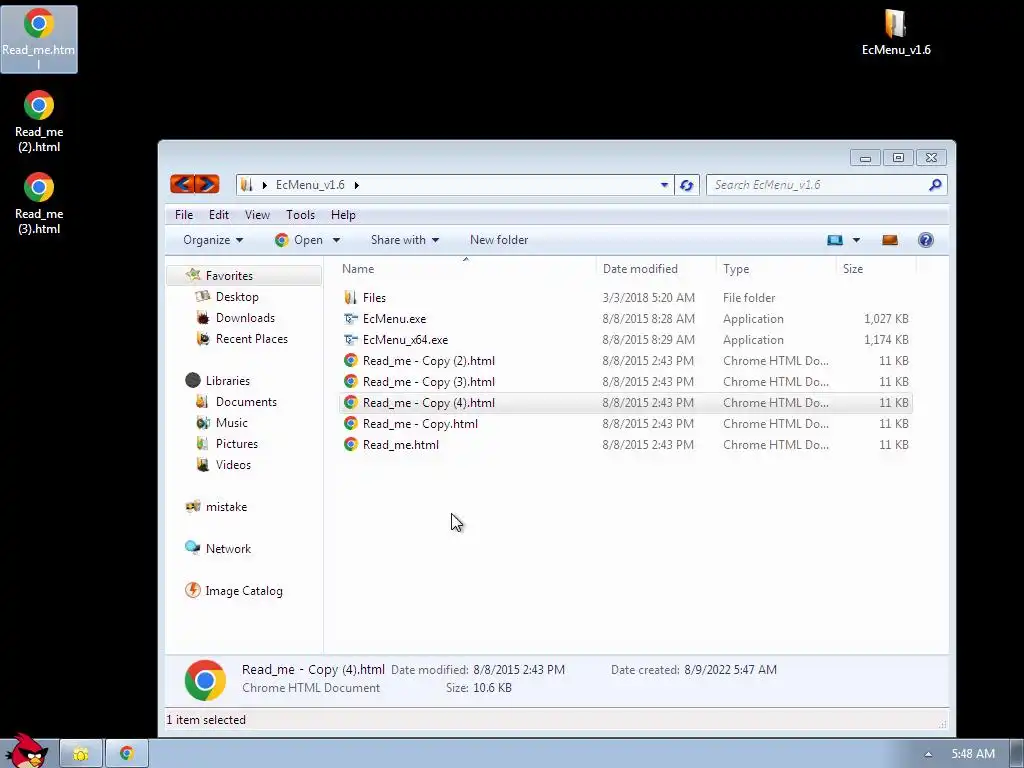The height and width of the screenshot is (768, 1024).
Task: Open the File menu
Action: pos(184,215)
